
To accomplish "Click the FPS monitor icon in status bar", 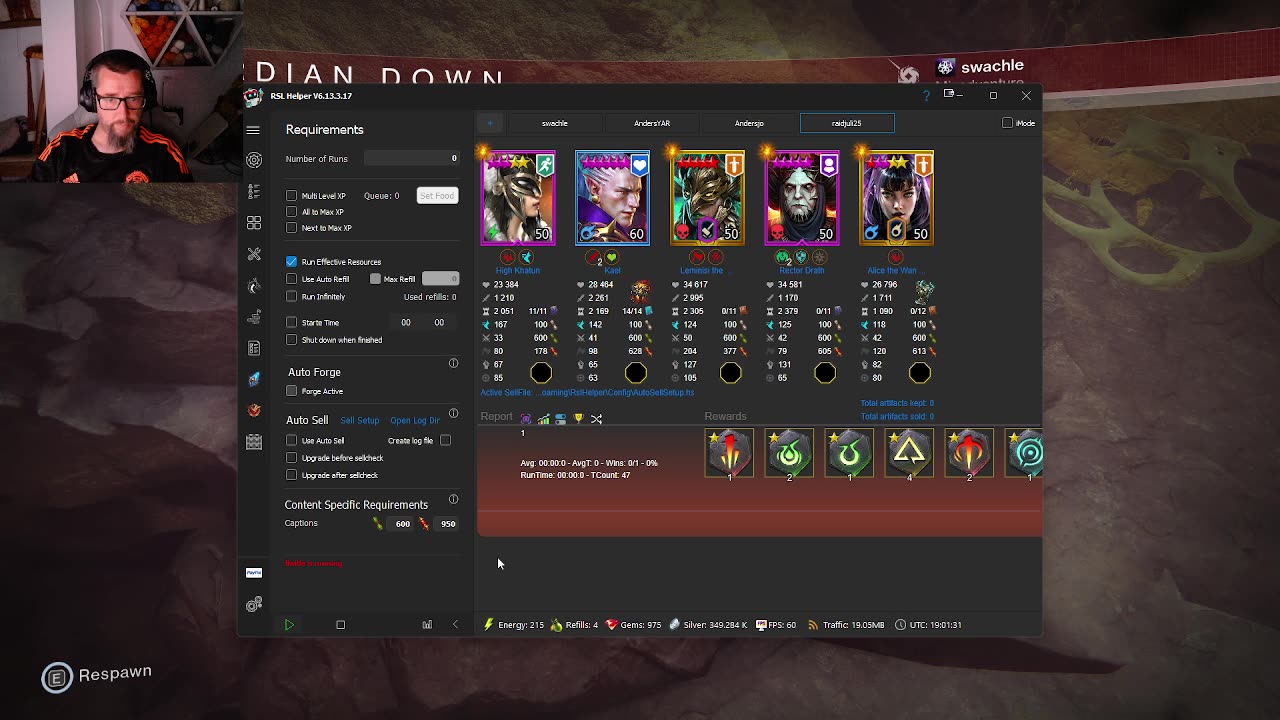I will click(x=761, y=625).
